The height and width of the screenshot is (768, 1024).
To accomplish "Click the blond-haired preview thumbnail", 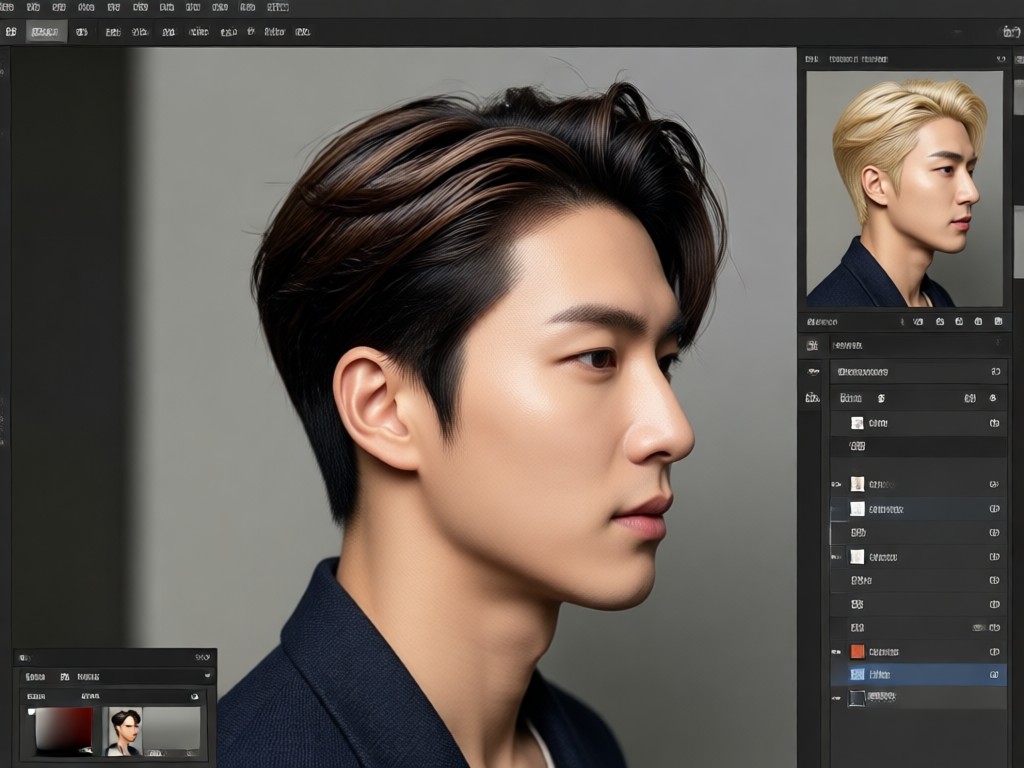I will coord(904,189).
